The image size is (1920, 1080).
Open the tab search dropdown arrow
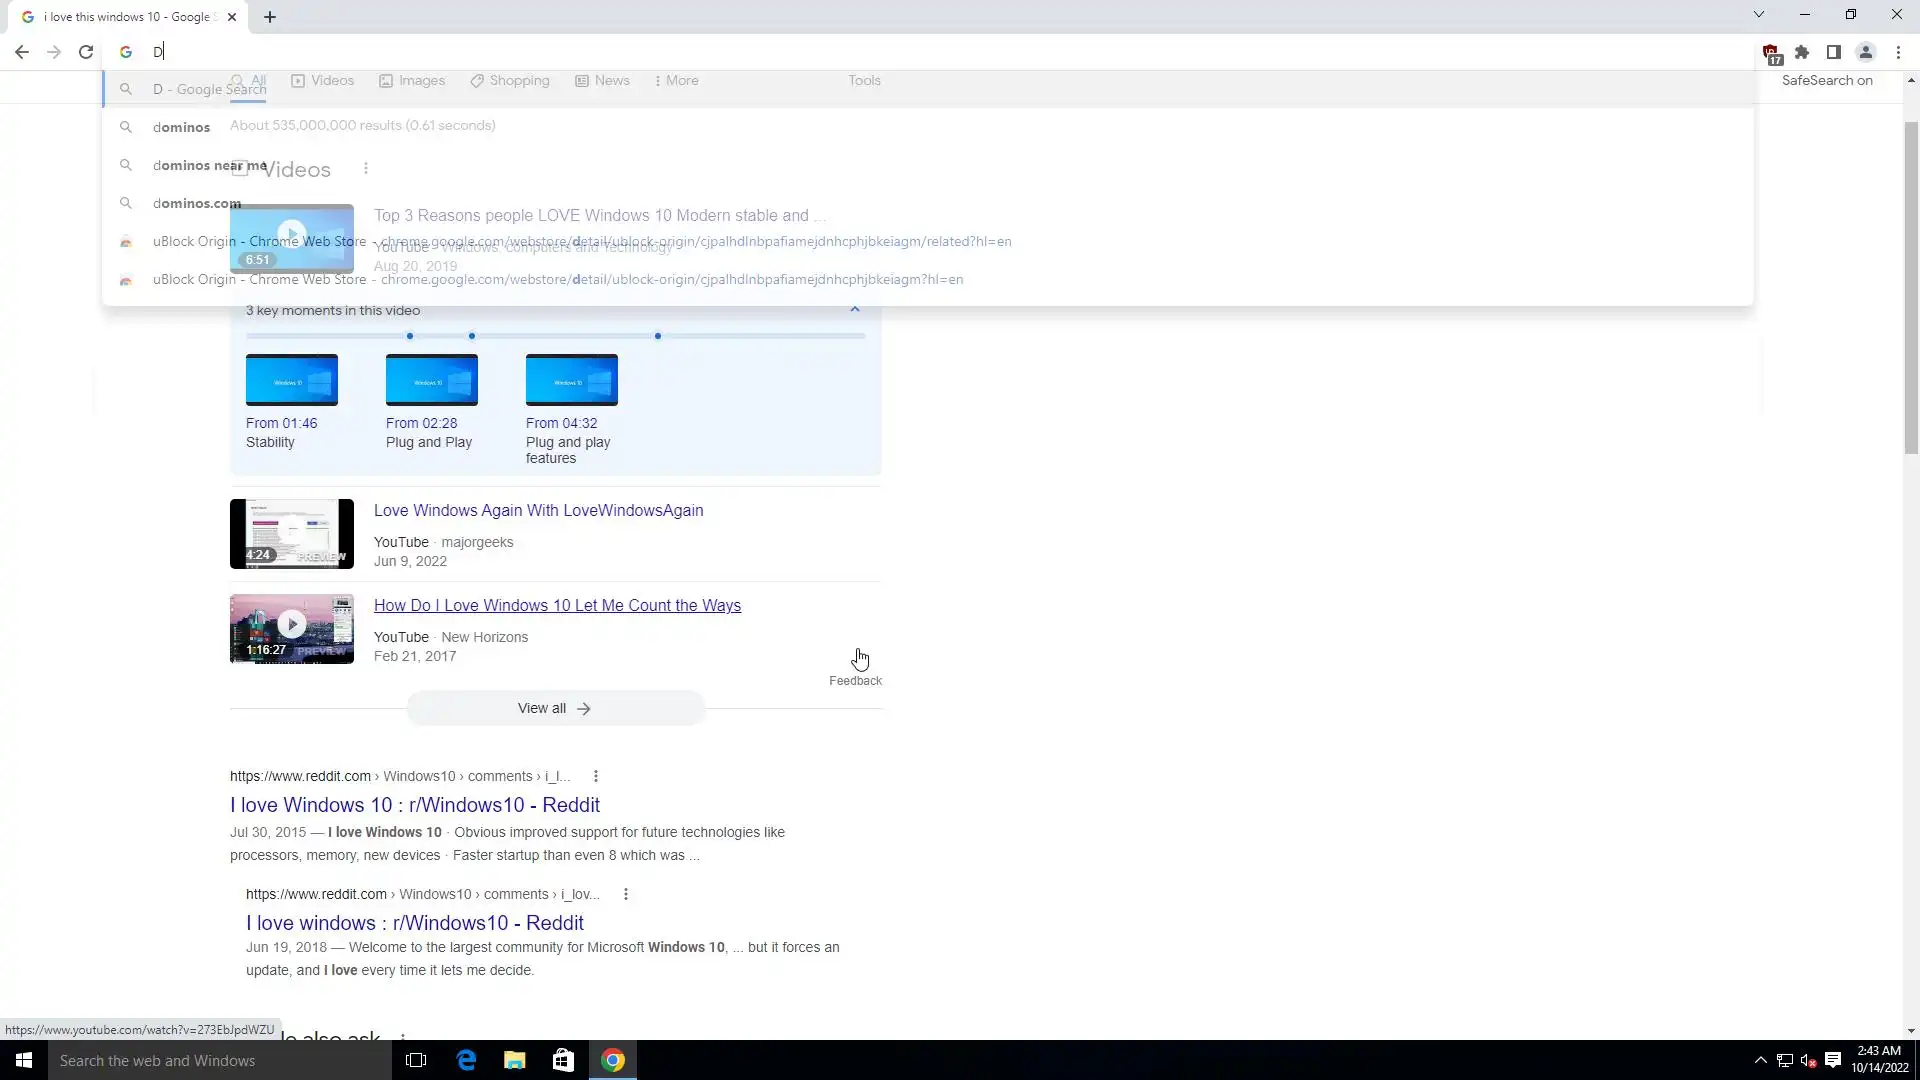click(x=1759, y=14)
